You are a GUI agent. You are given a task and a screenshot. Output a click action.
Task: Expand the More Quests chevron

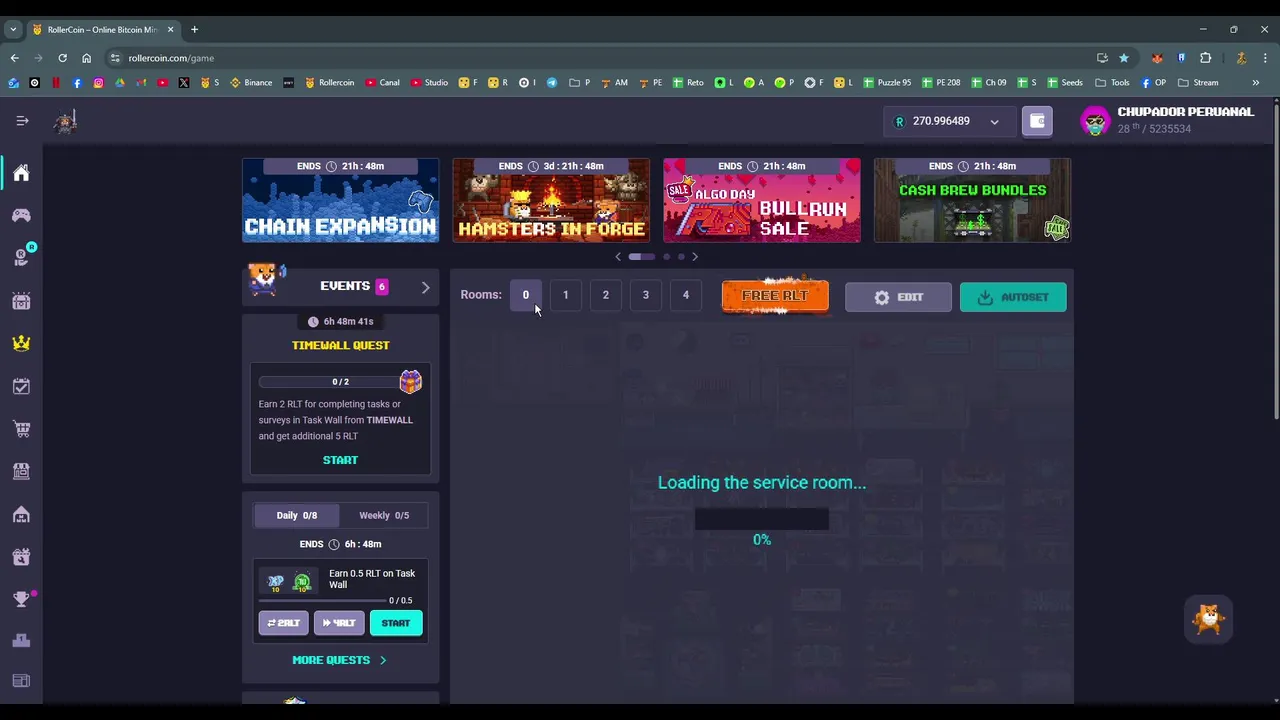tap(383, 660)
